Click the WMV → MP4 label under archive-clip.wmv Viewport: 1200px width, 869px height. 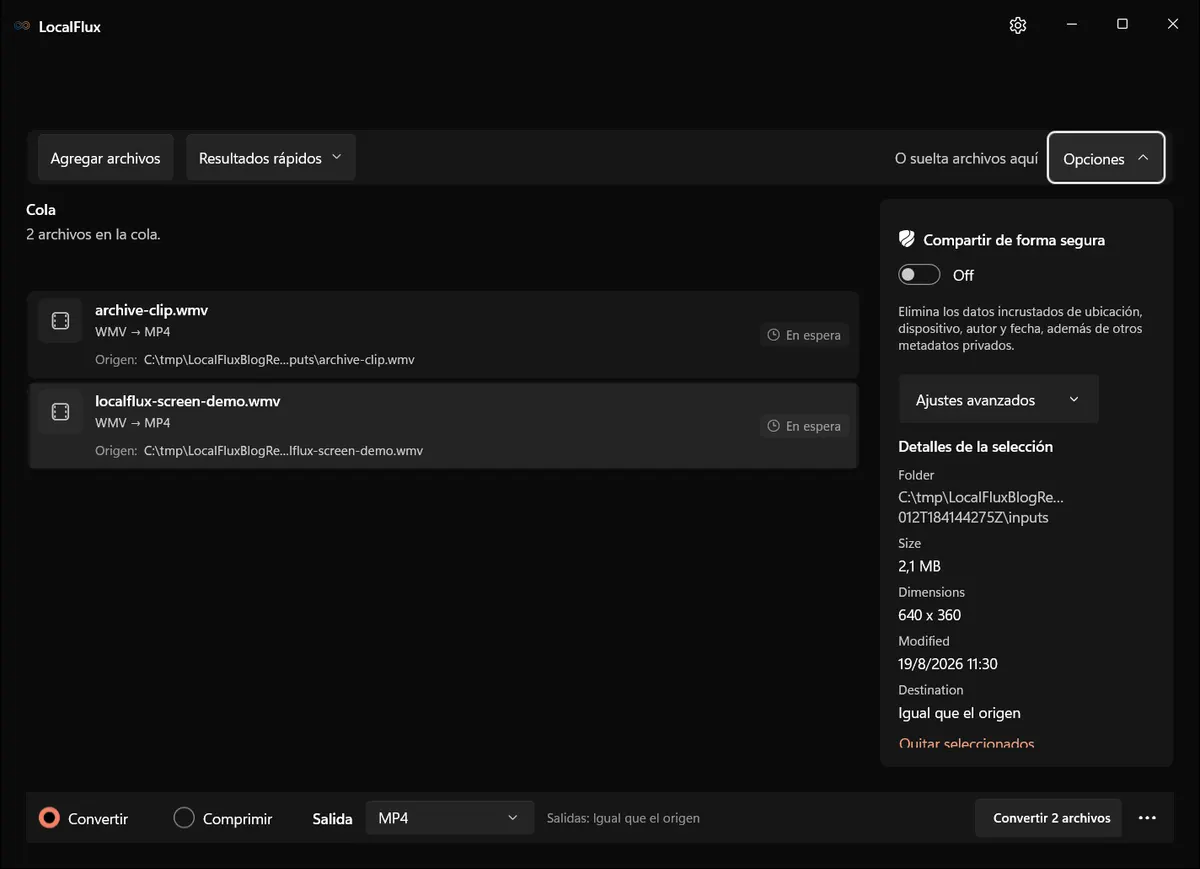click(x=133, y=332)
